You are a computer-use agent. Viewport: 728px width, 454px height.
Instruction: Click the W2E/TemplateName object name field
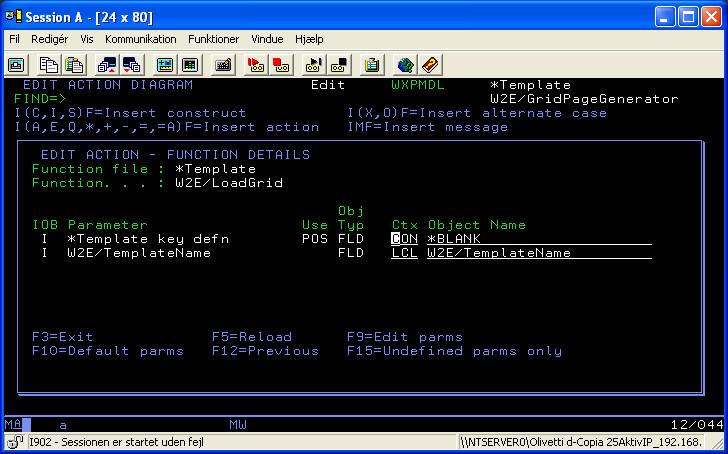540,253
